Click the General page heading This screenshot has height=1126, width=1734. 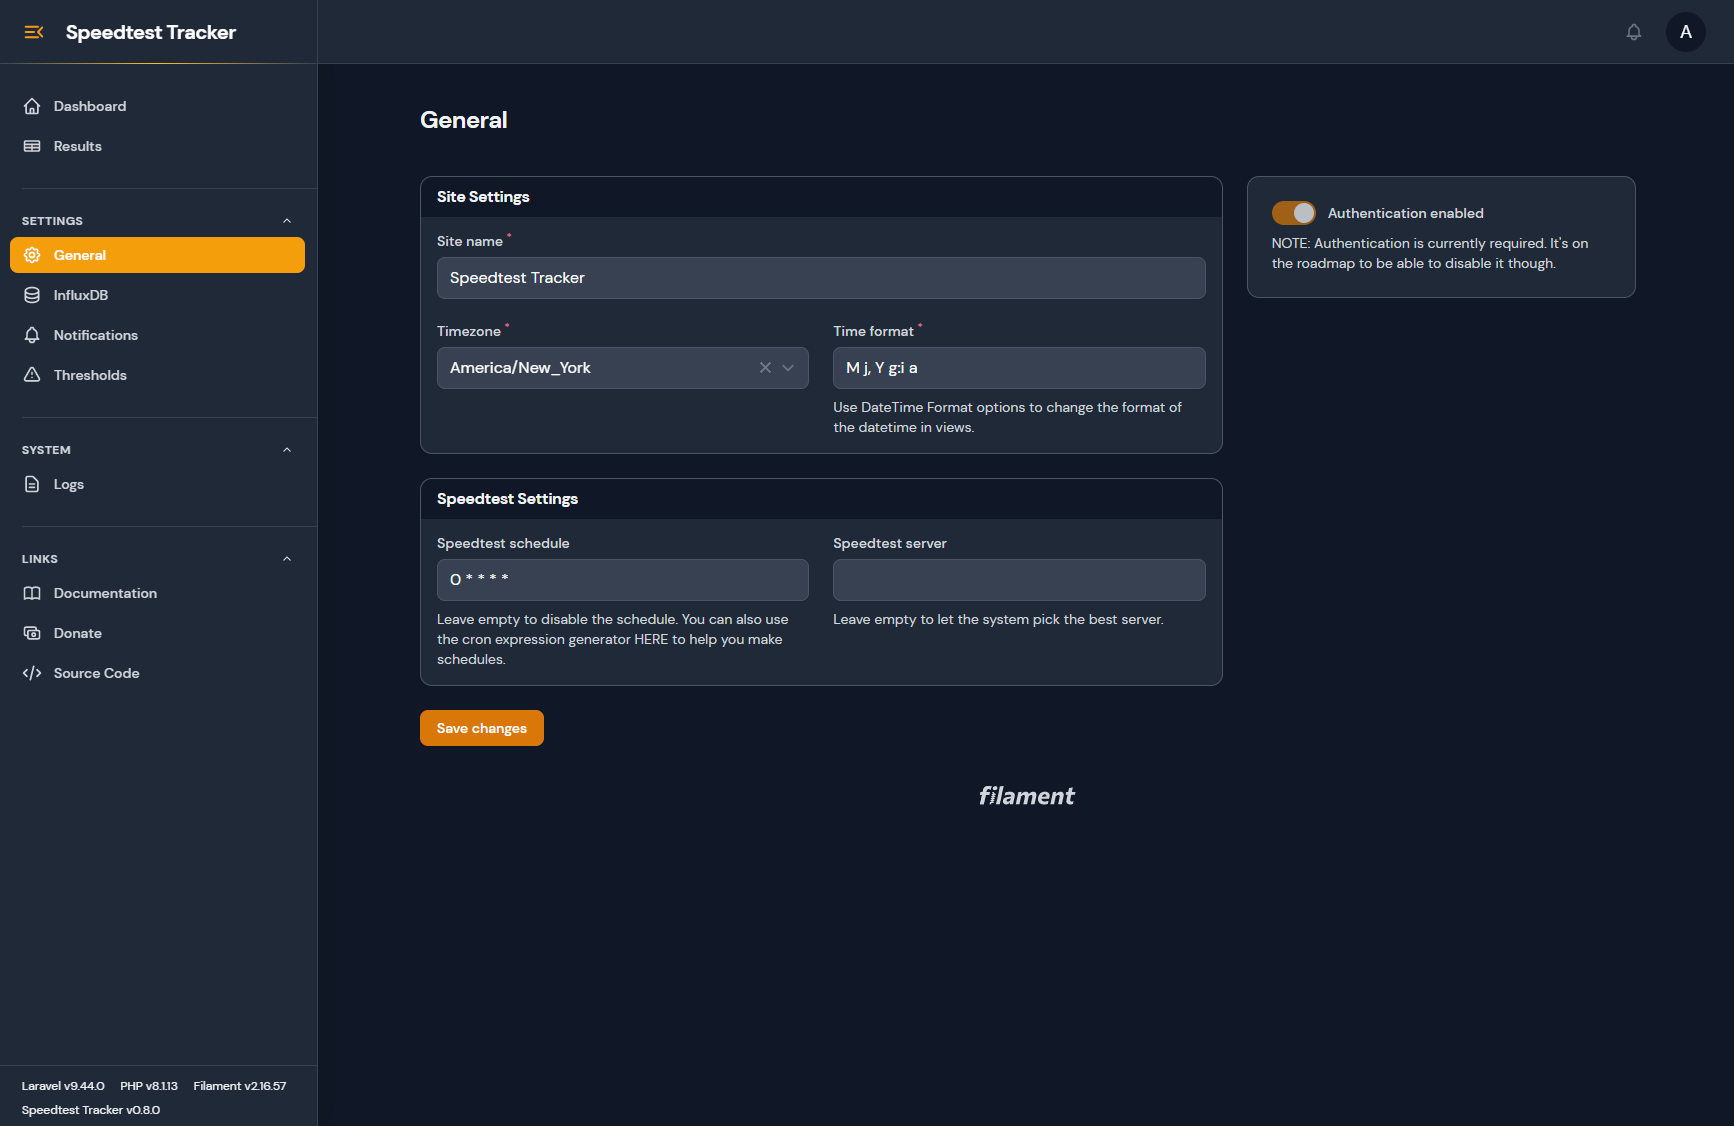[464, 120]
